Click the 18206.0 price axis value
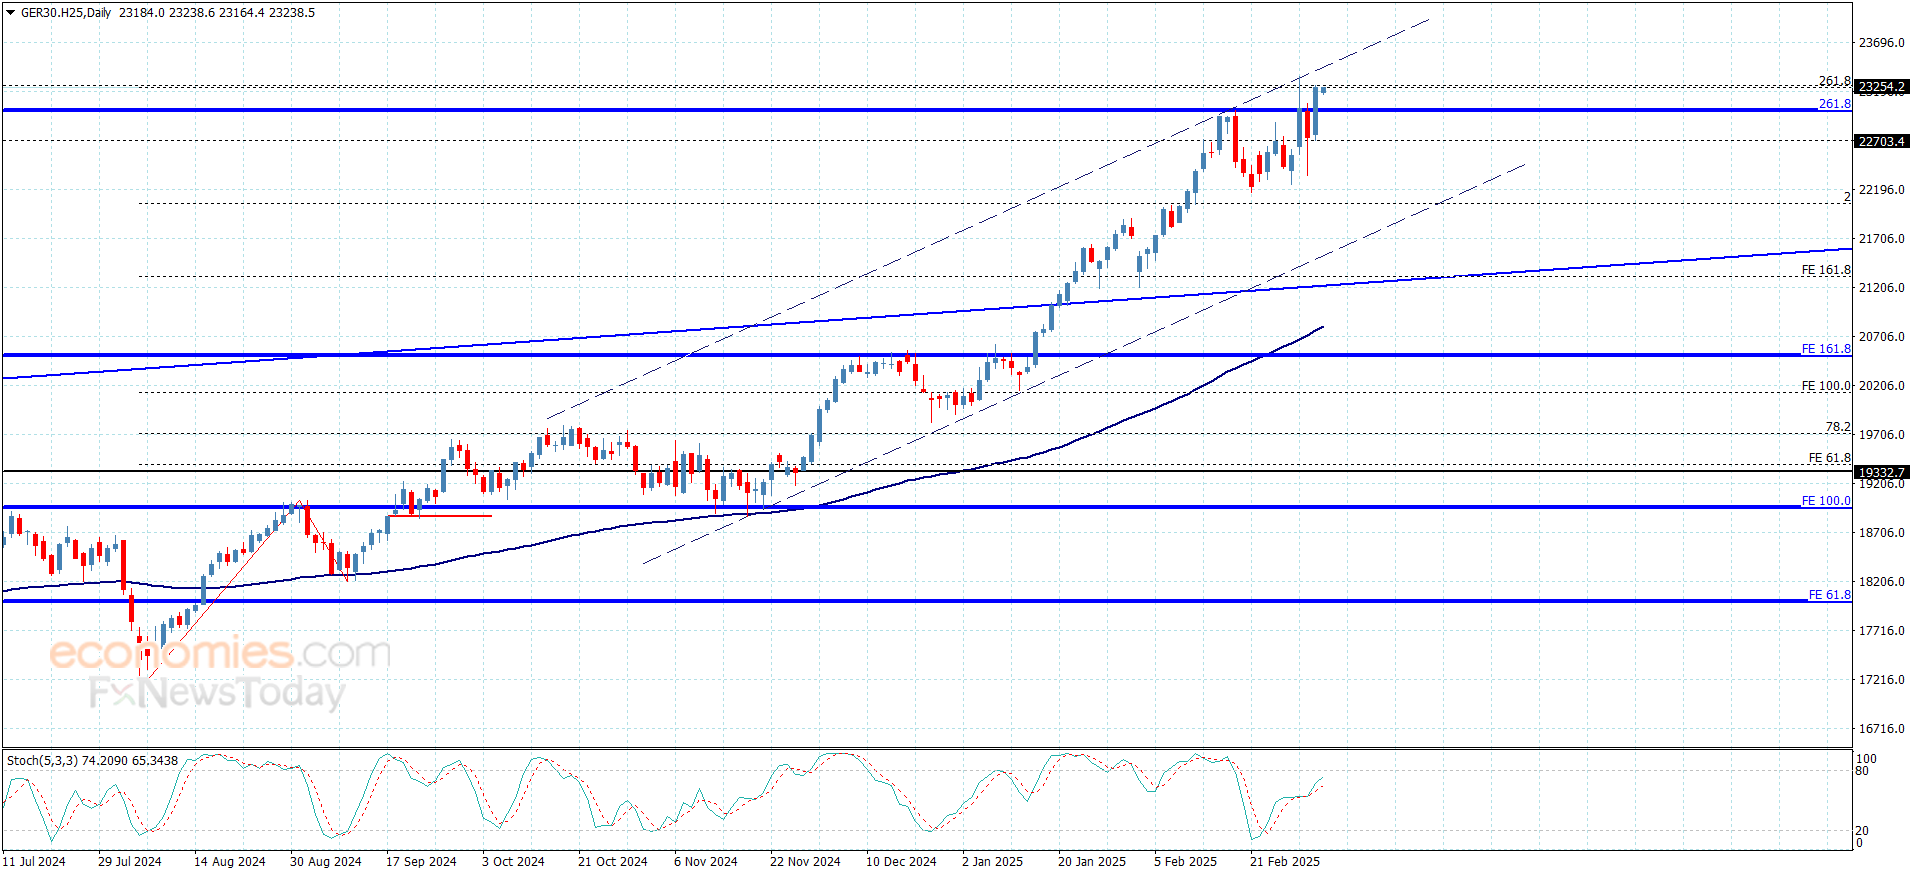1916x874 pixels. click(1881, 582)
